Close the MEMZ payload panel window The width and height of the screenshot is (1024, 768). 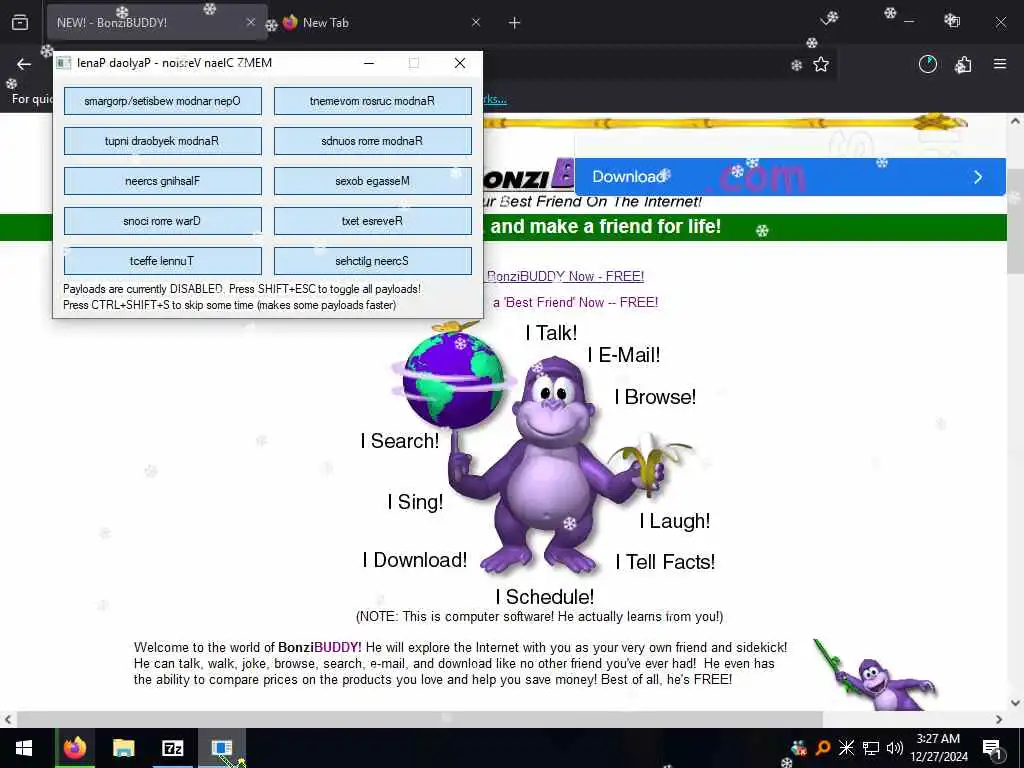point(460,63)
